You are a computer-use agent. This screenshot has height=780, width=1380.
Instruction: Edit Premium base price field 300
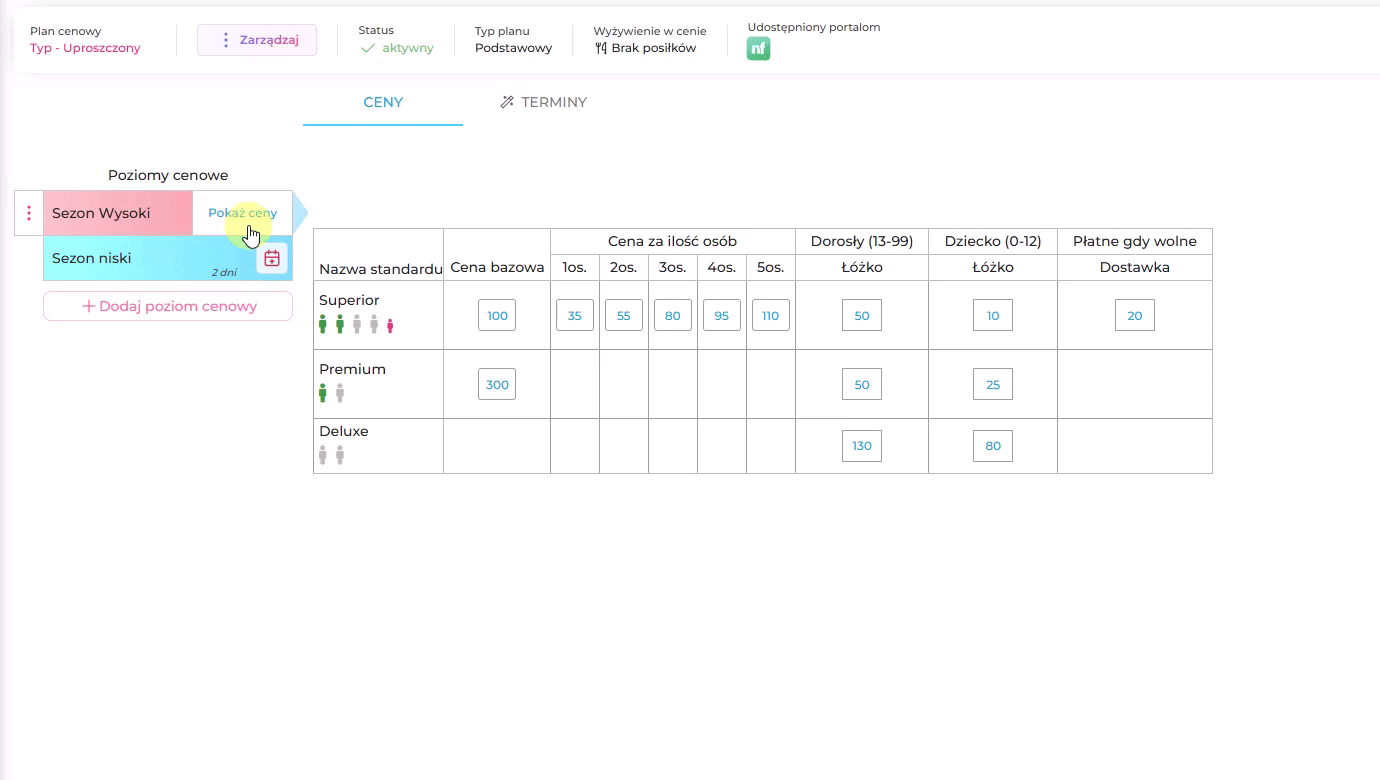click(x=497, y=385)
